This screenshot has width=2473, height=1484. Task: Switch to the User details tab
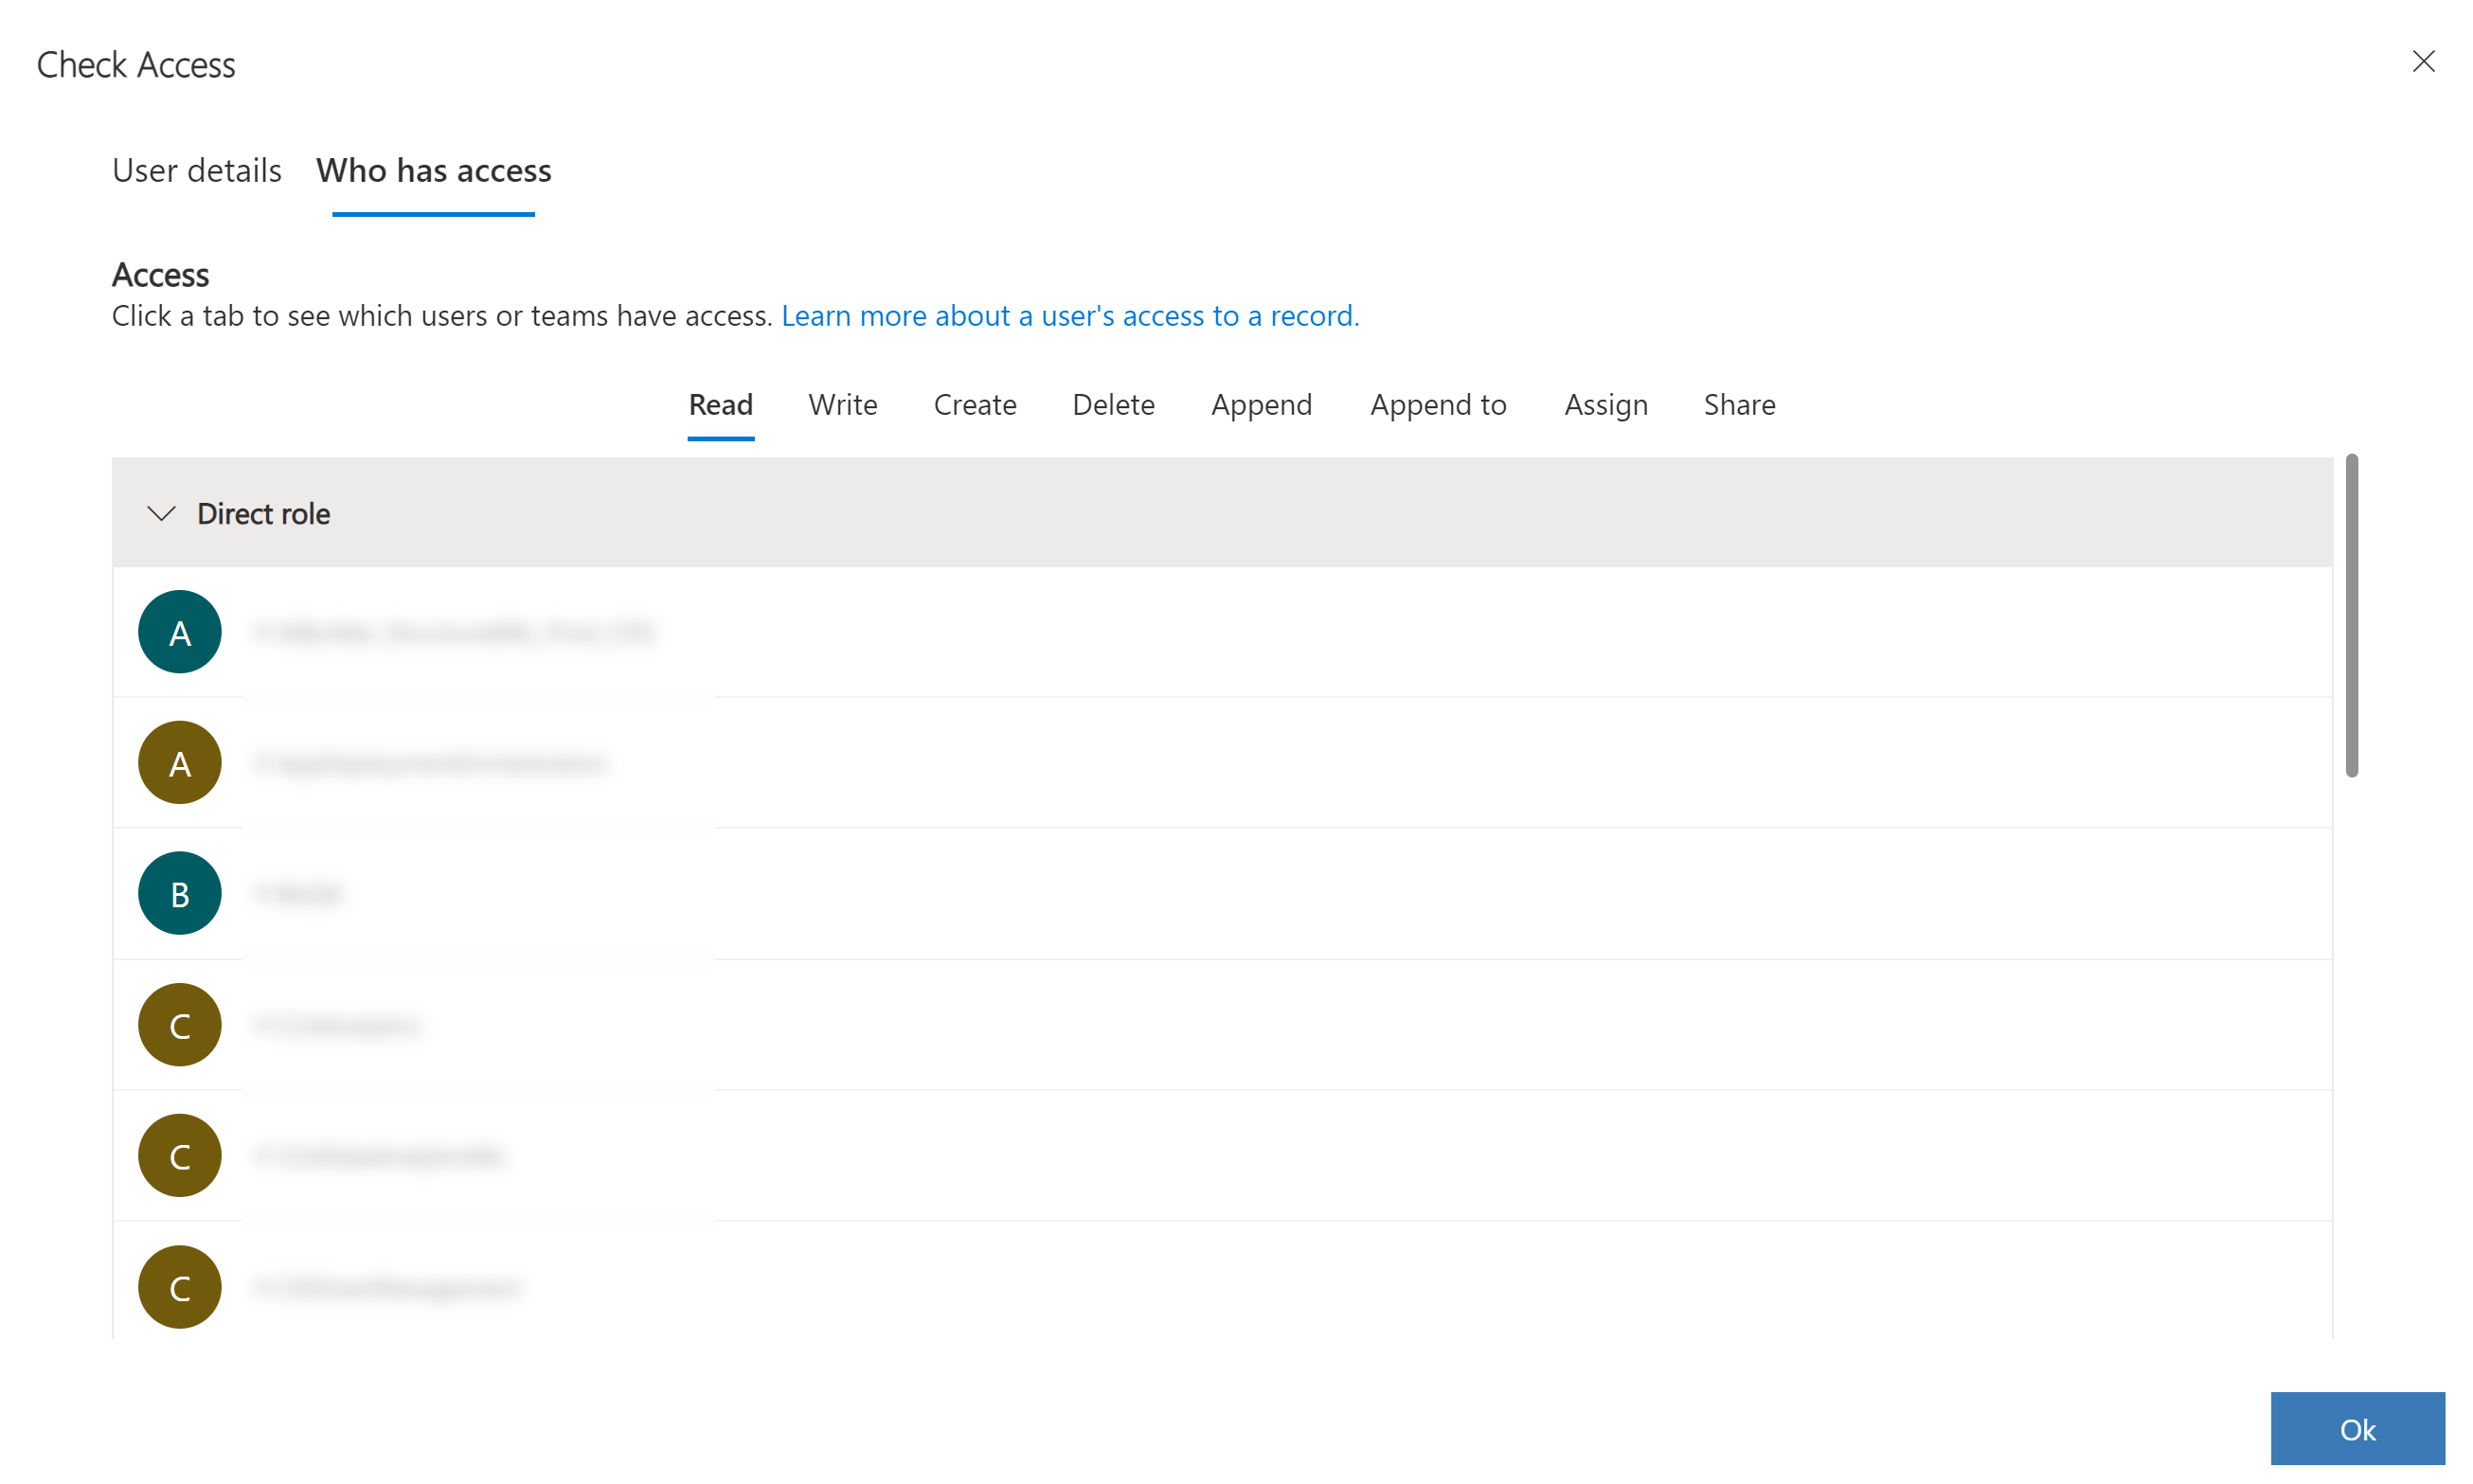[196, 170]
